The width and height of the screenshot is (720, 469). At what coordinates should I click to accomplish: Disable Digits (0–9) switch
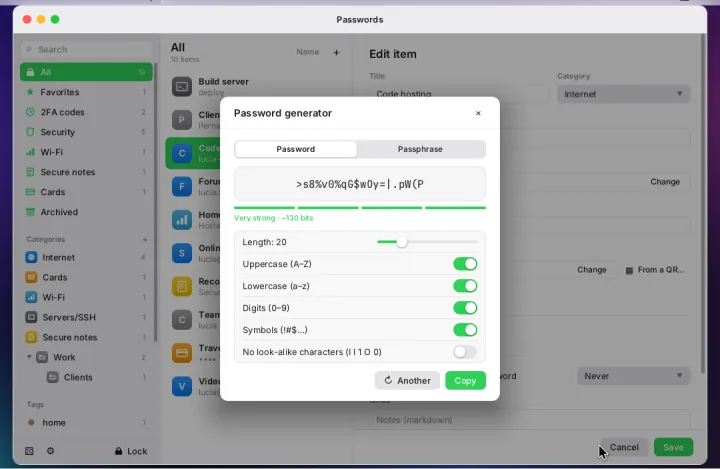(x=465, y=308)
